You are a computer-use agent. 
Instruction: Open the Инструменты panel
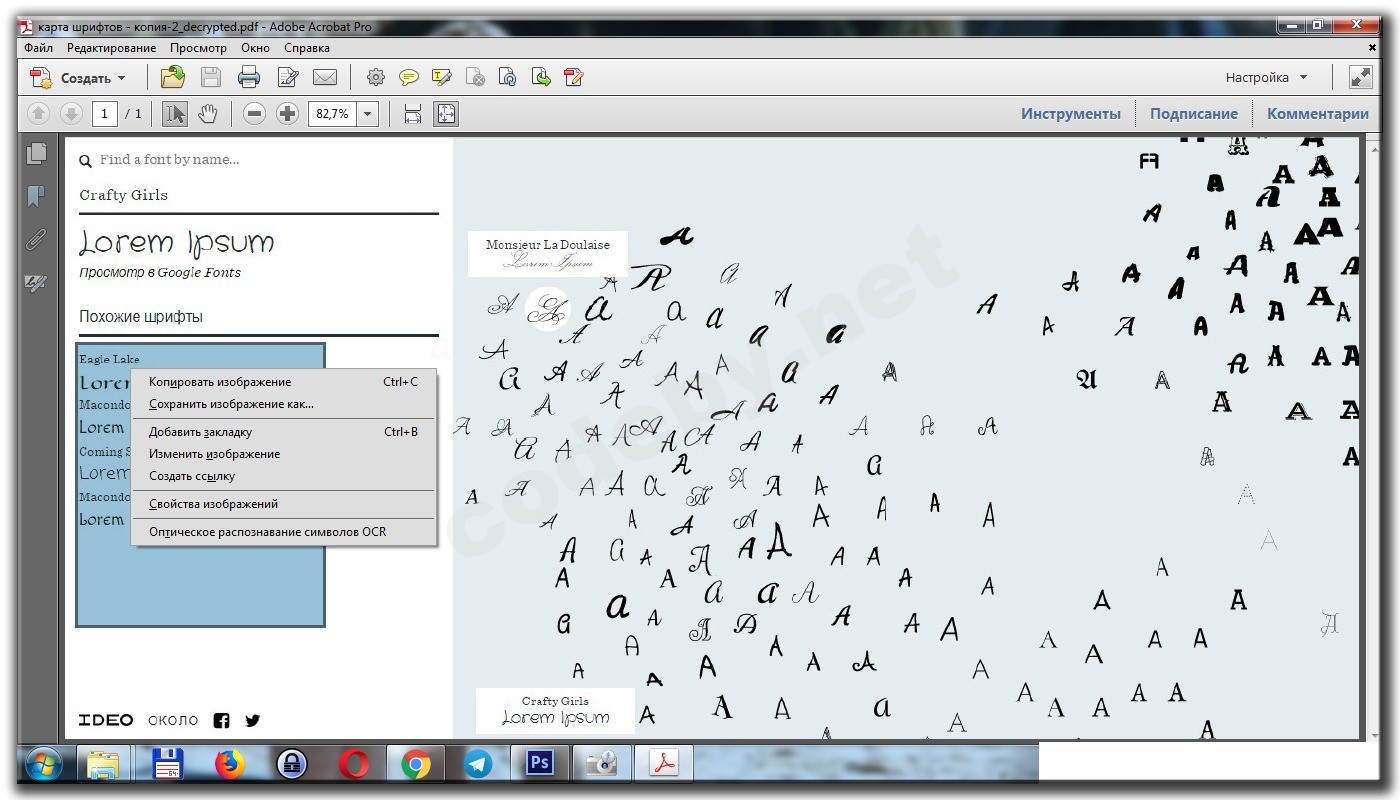[1070, 114]
